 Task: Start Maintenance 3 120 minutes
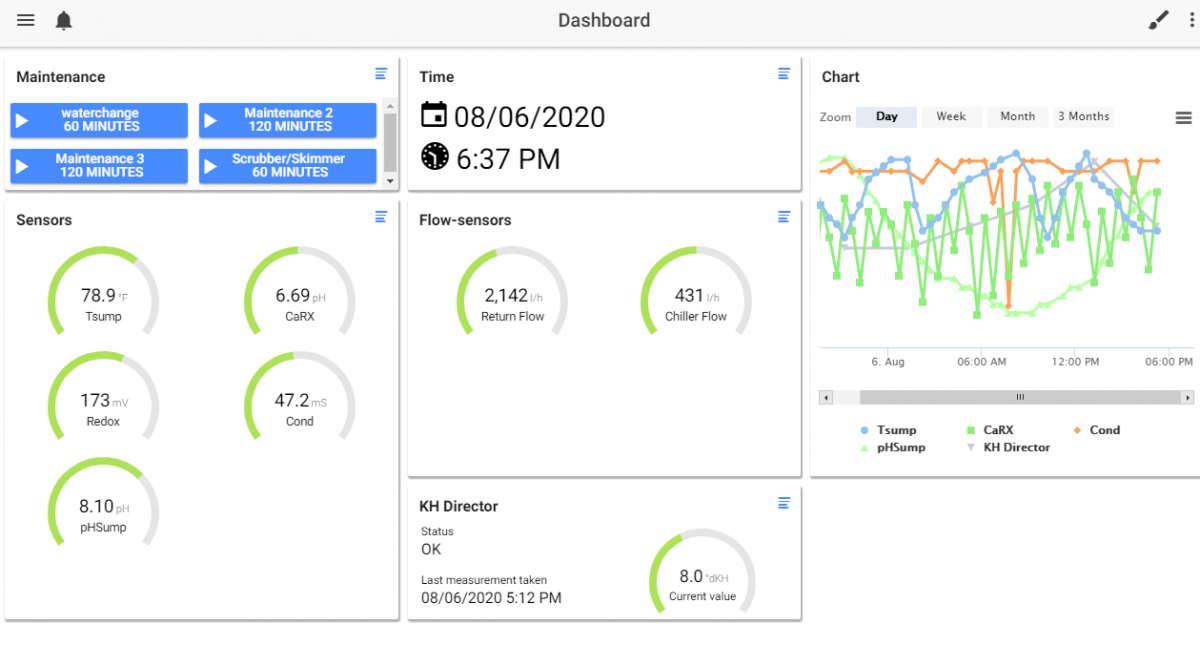pyautogui.click(x=99, y=166)
